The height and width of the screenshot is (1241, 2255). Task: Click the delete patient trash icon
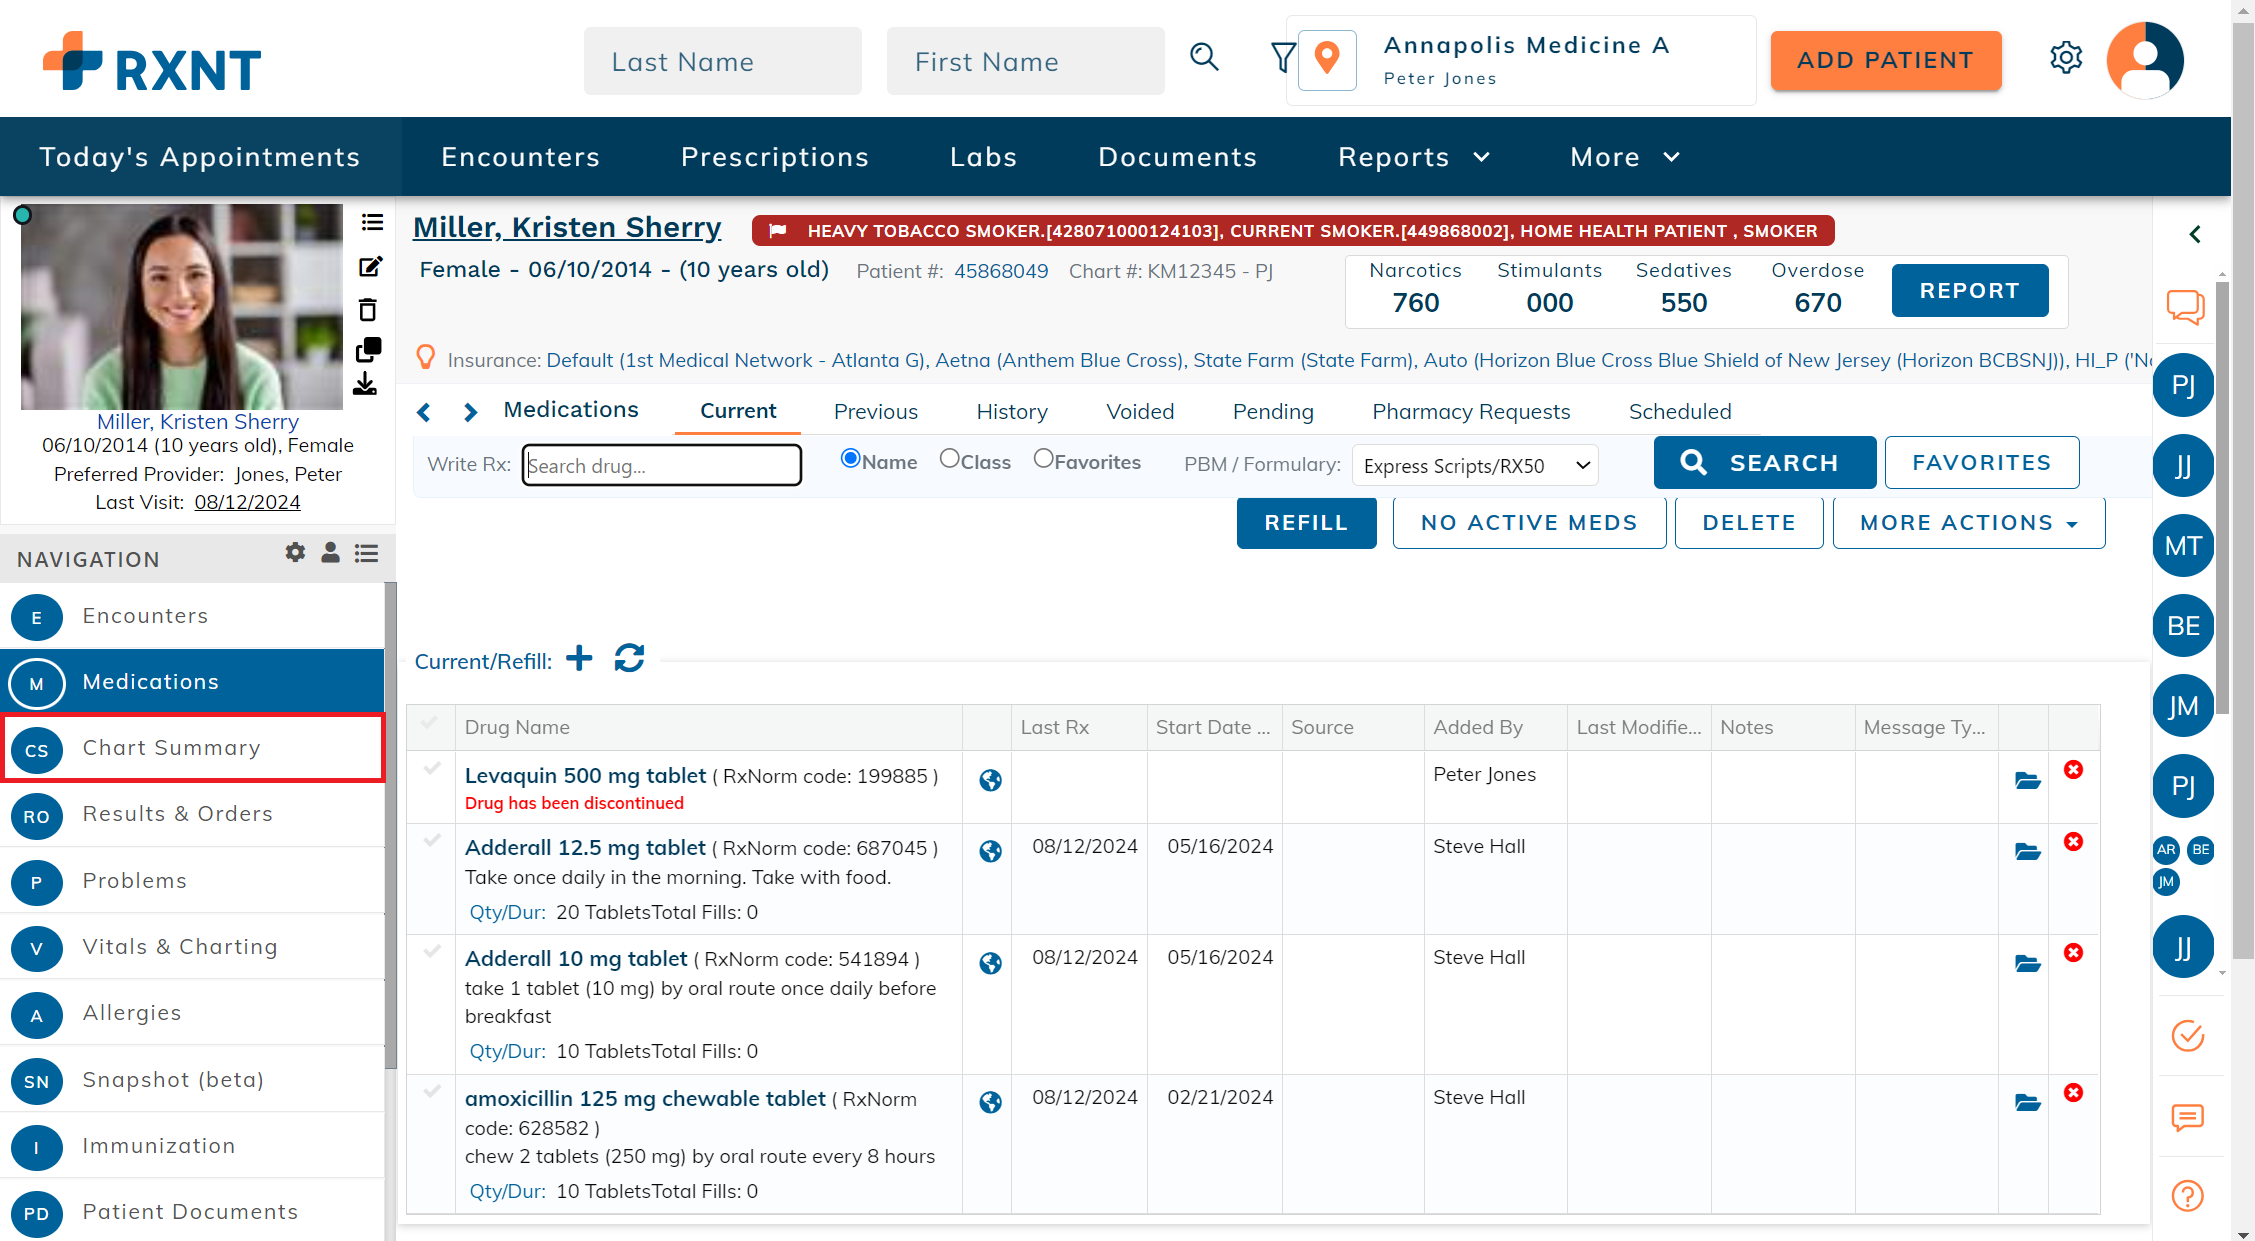click(369, 310)
